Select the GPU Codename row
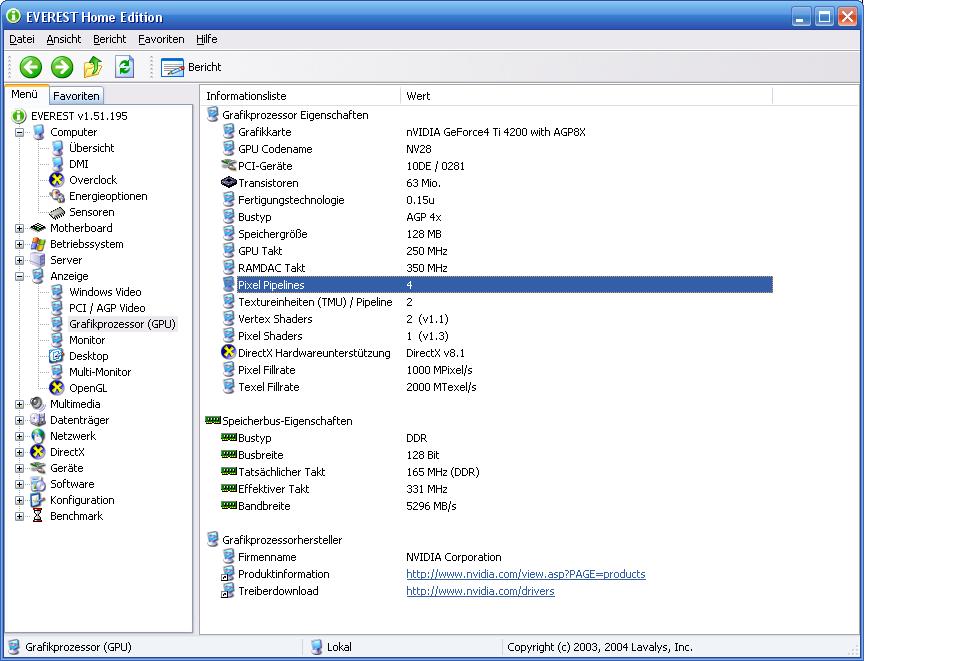The image size is (959, 661). click(497, 149)
